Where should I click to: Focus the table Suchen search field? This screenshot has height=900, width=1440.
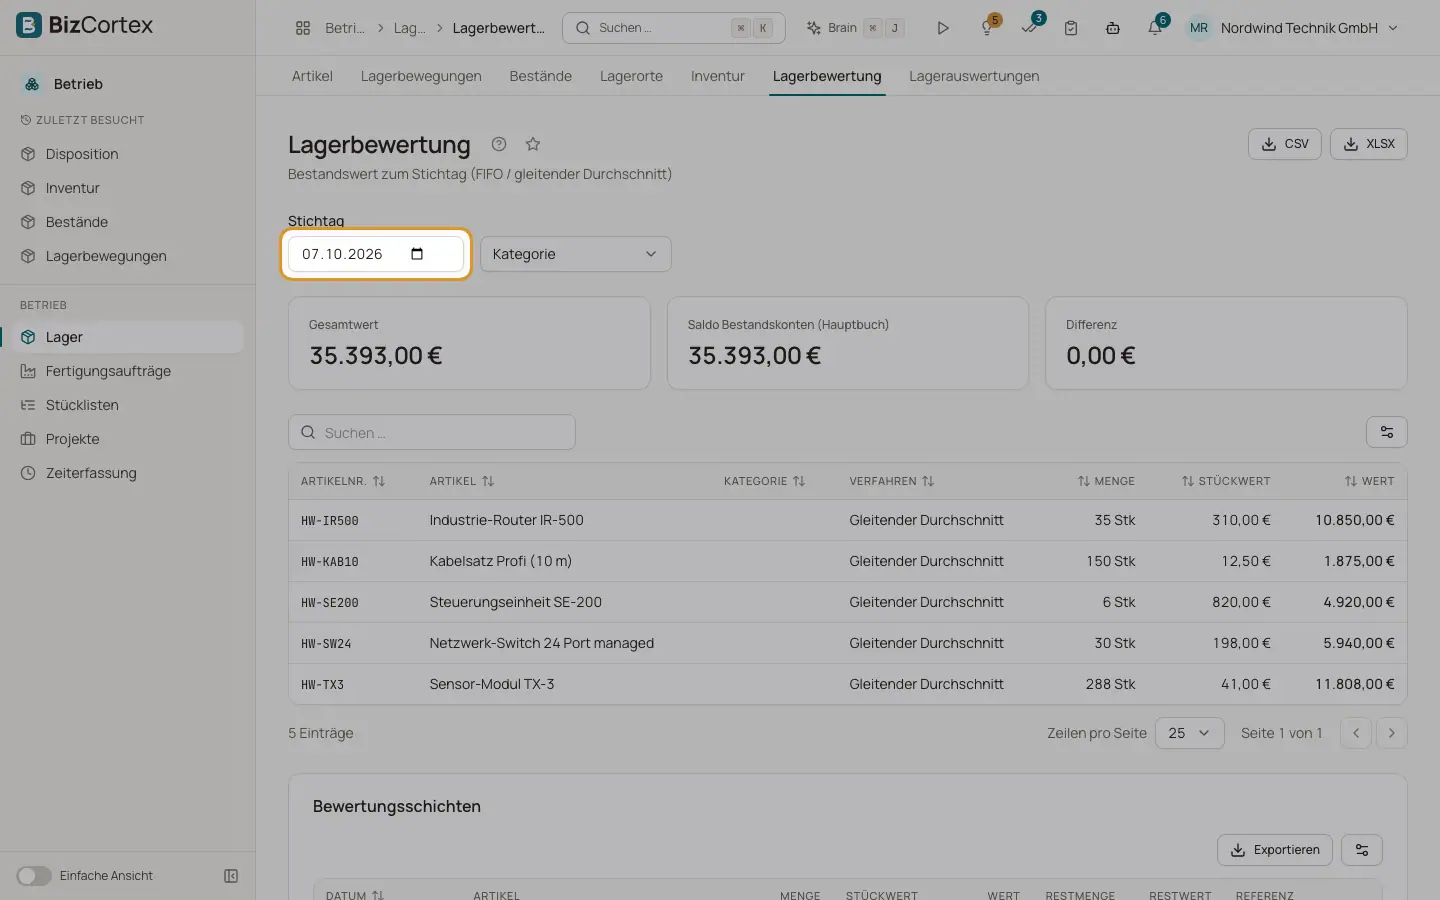pos(432,433)
